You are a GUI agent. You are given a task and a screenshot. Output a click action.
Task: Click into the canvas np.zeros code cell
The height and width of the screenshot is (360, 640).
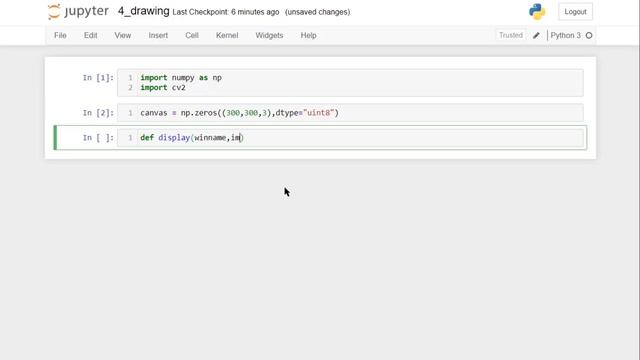[x=350, y=113]
